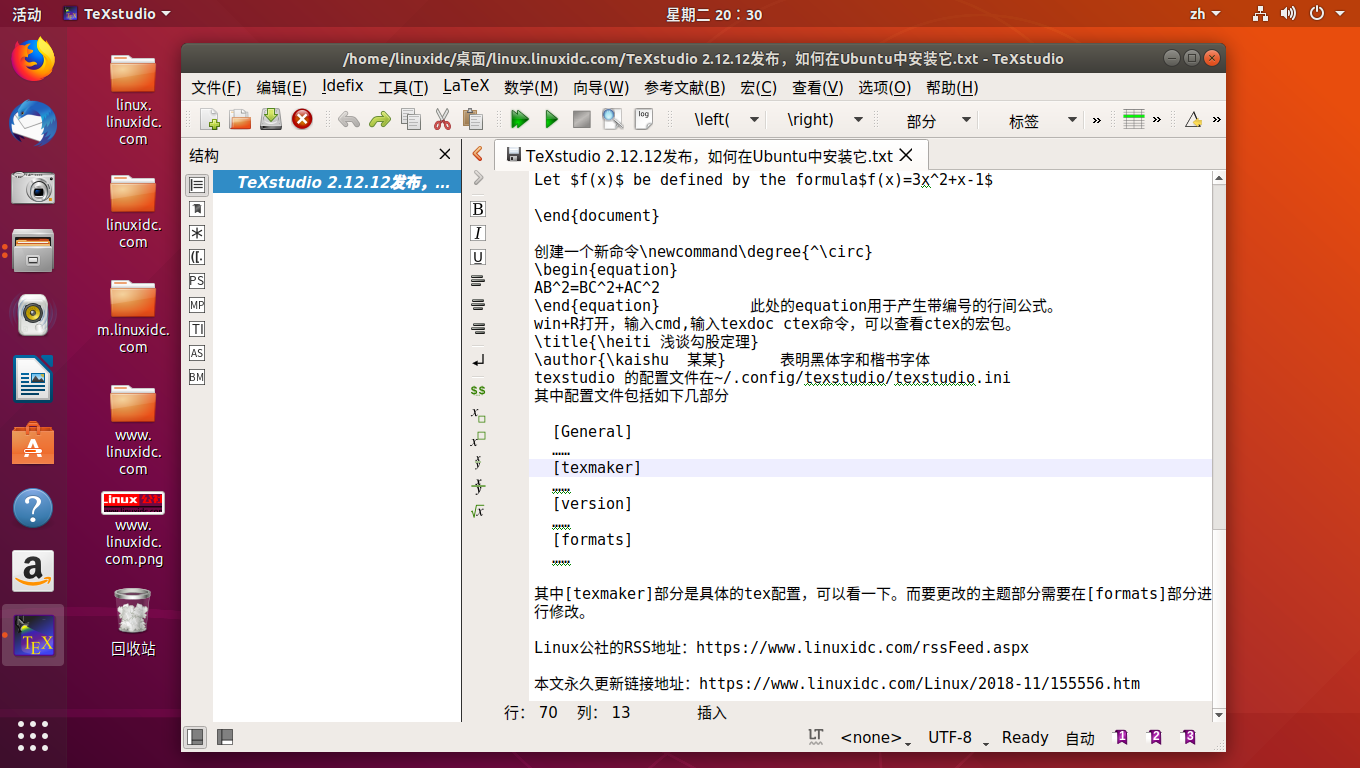This screenshot has height=768, width=1360.
Task: Go to previous document with orange chevron
Action: tap(478, 154)
